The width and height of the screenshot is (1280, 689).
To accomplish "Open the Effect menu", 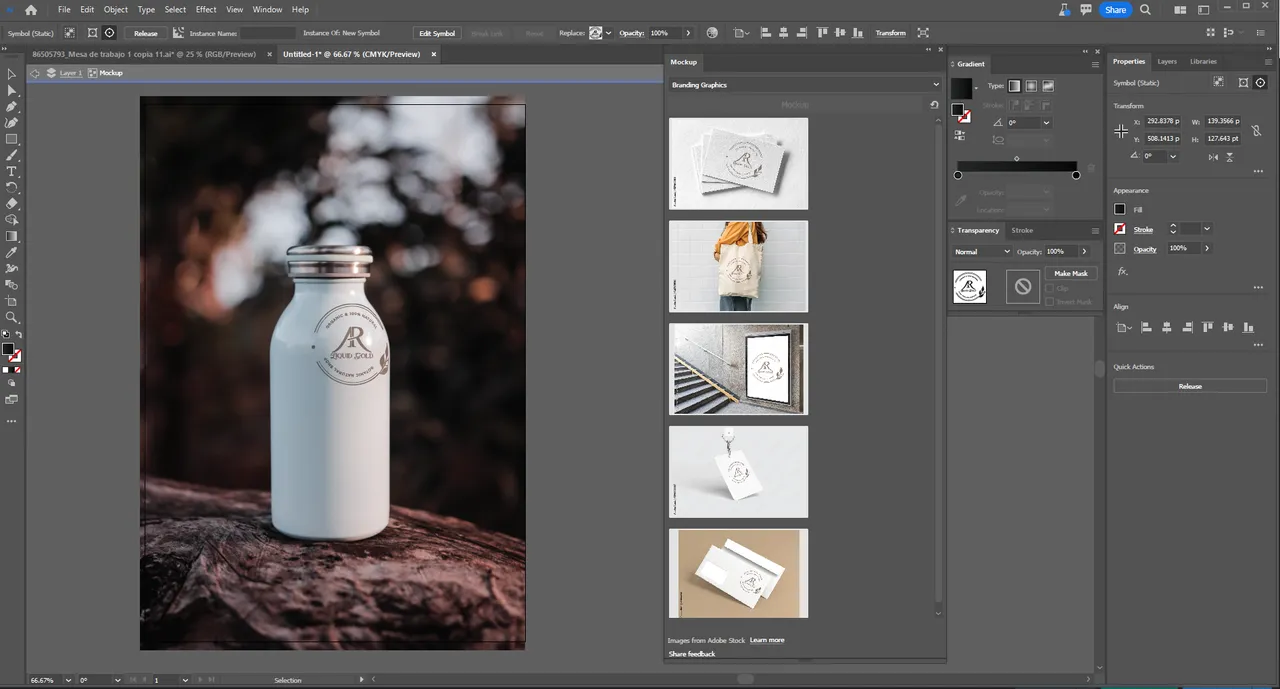I will (206, 9).
